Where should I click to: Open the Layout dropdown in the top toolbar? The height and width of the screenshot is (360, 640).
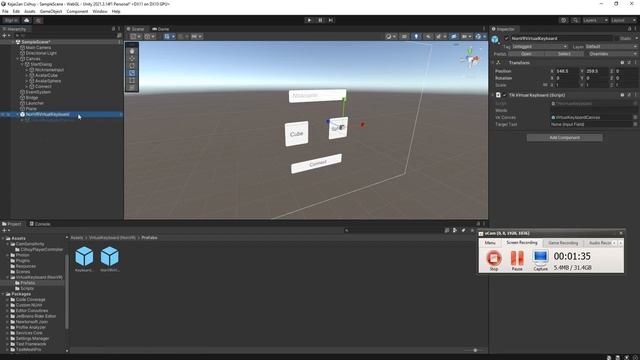[x=623, y=20]
